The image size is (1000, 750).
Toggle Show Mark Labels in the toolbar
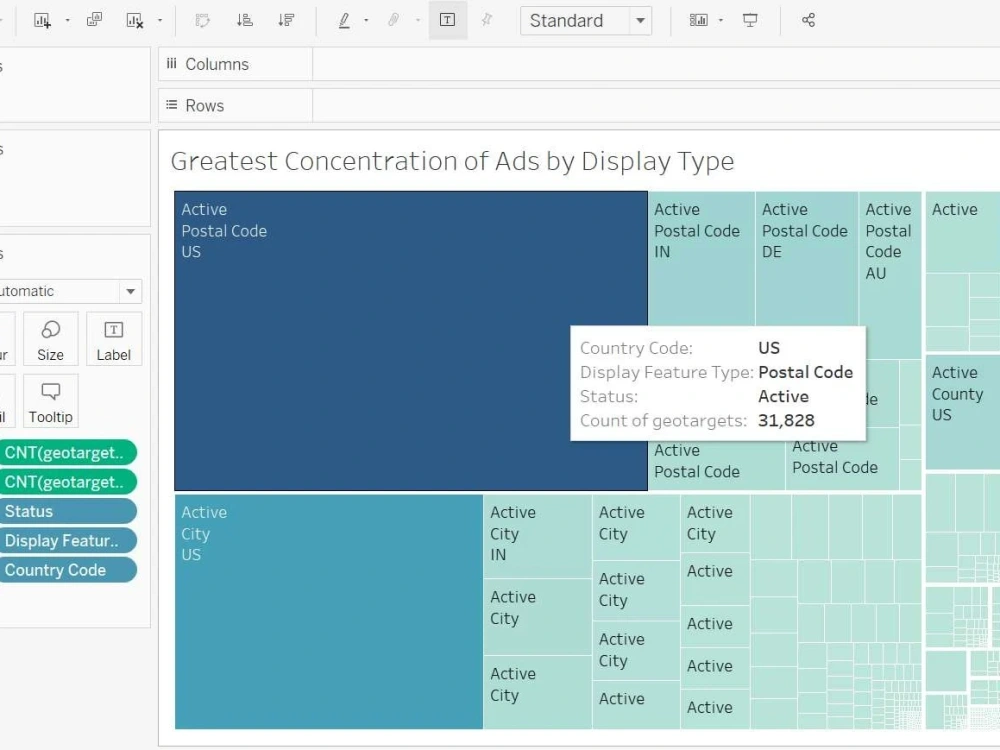click(447, 20)
